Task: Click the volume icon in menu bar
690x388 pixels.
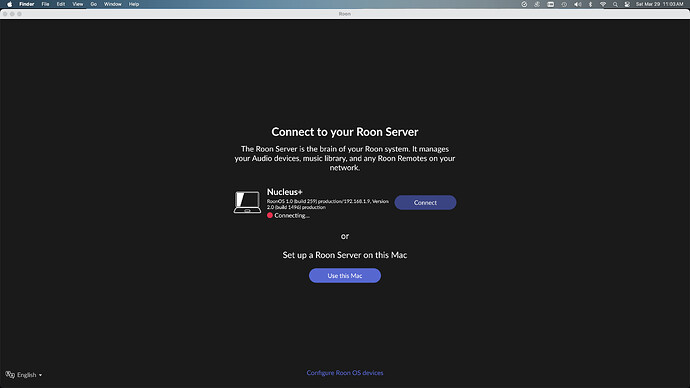Action: [578, 4]
